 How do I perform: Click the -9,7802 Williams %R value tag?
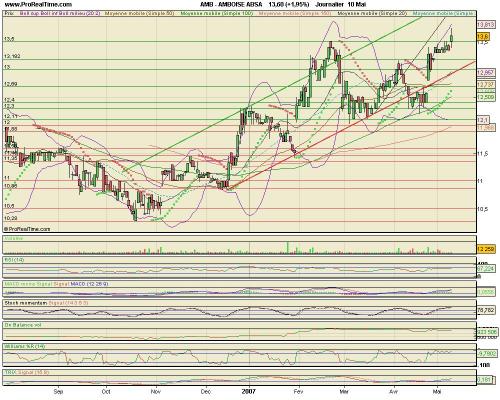[487, 353]
